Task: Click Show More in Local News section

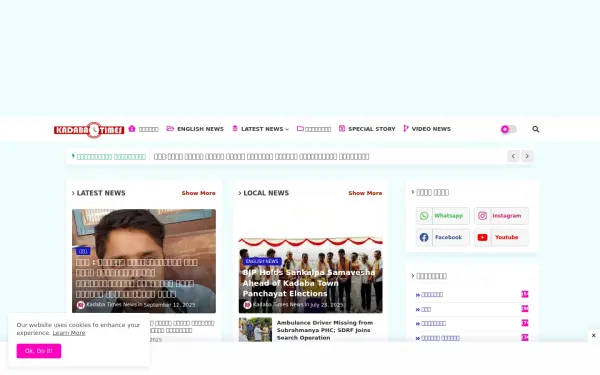Action: coord(365,193)
